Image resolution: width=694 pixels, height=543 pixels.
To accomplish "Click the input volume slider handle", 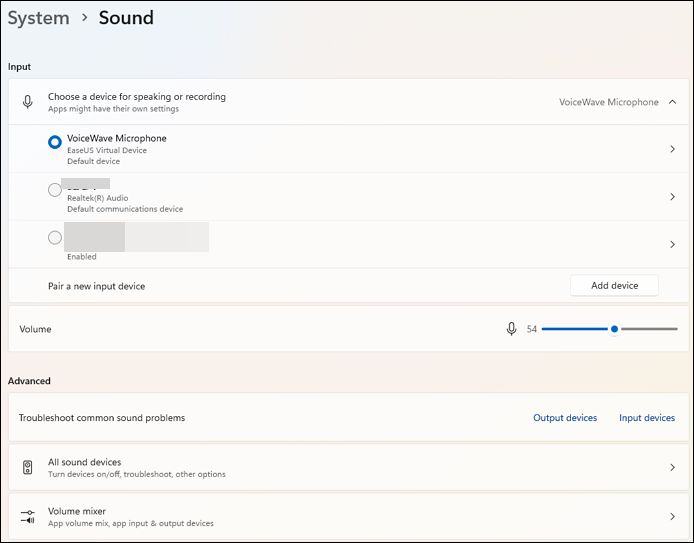I will pos(614,329).
